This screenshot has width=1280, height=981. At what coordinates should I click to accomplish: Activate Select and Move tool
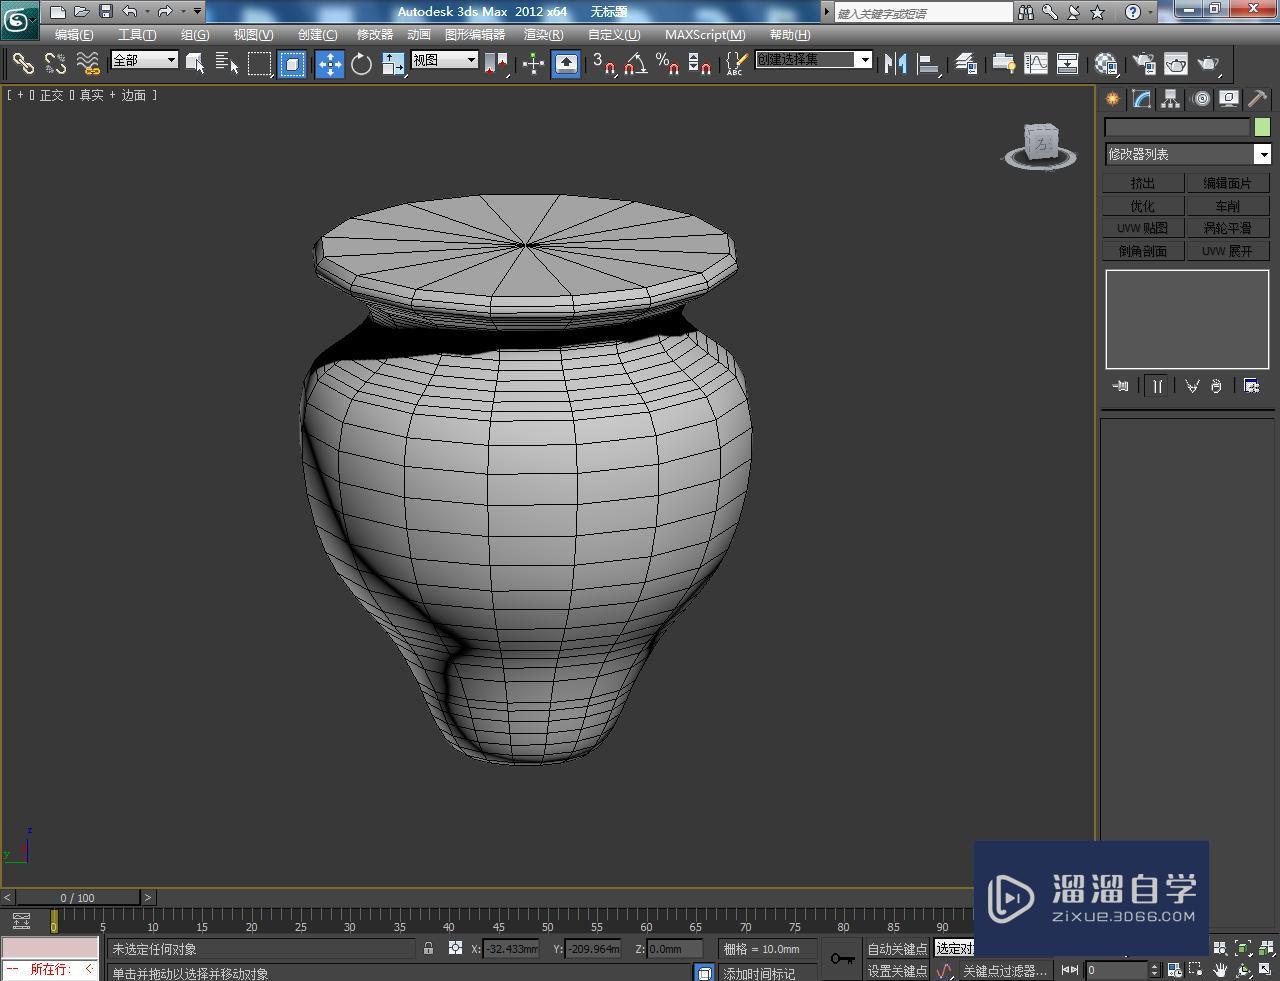pyautogui.click(x=329, y=64)
